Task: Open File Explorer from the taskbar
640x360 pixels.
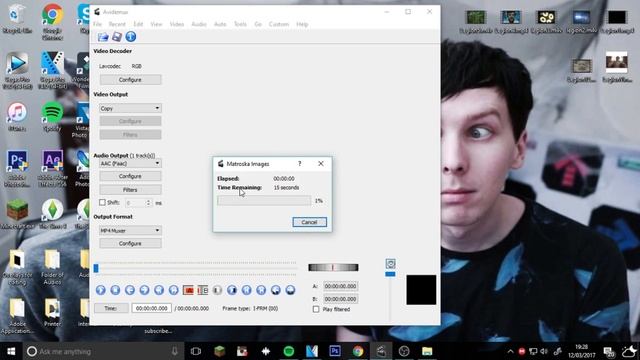Action: point(427,351)
